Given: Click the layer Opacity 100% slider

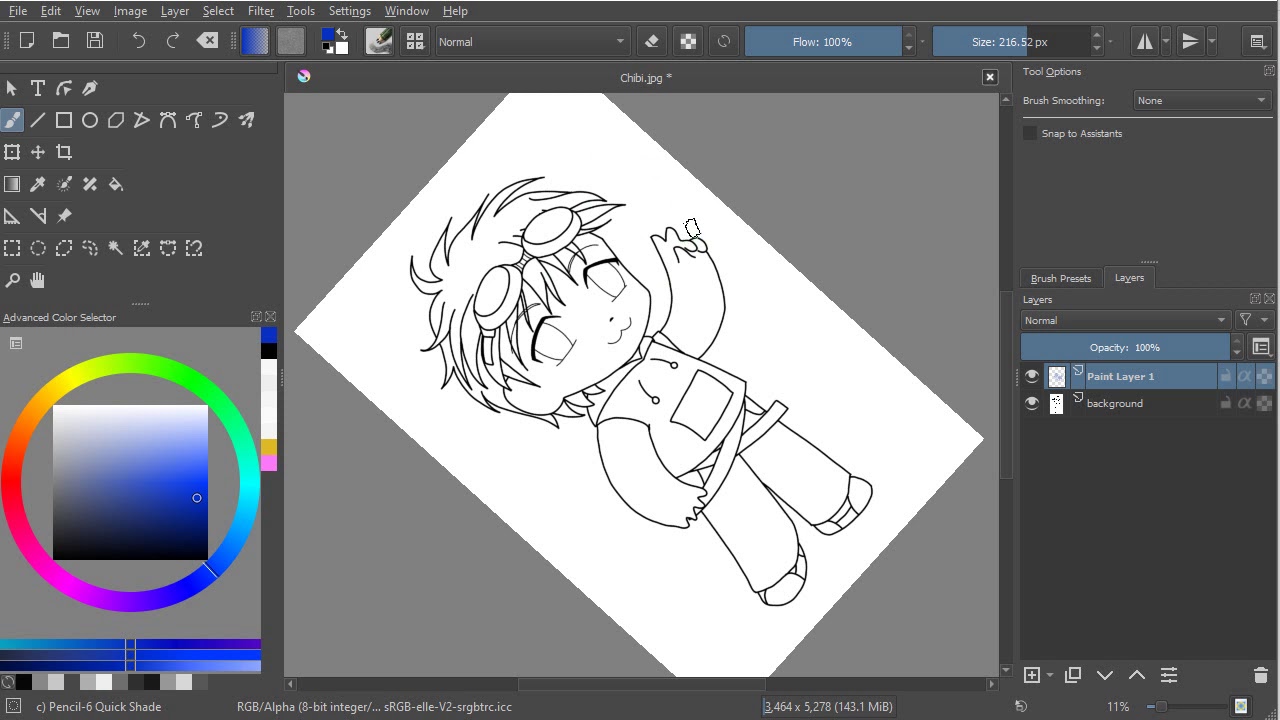Looking at the screenshot, I should (x=1125, y=347).
